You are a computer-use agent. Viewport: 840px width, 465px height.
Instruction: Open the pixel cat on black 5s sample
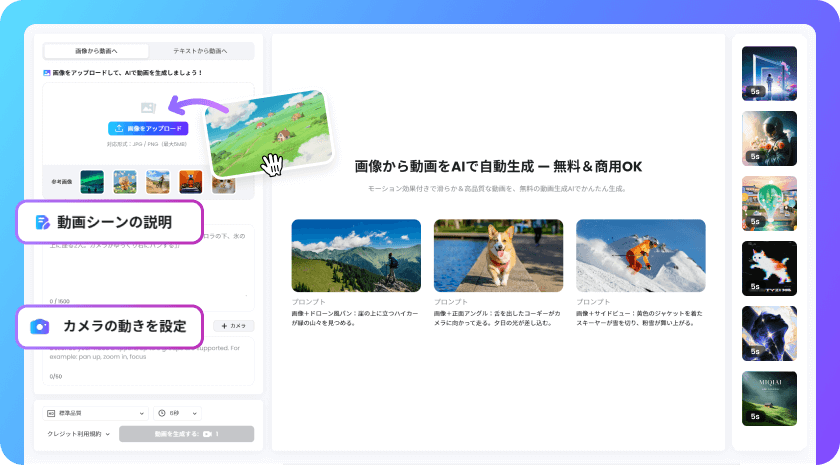[x=769, y=268]
